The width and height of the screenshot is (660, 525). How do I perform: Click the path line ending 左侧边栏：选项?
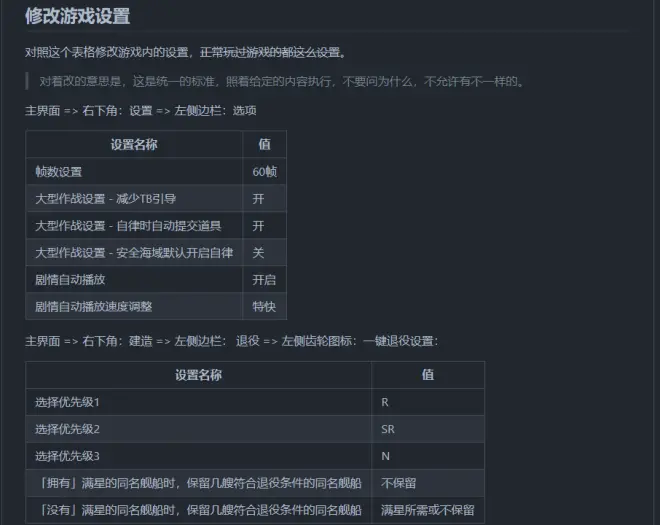click(x=141, y=111)
